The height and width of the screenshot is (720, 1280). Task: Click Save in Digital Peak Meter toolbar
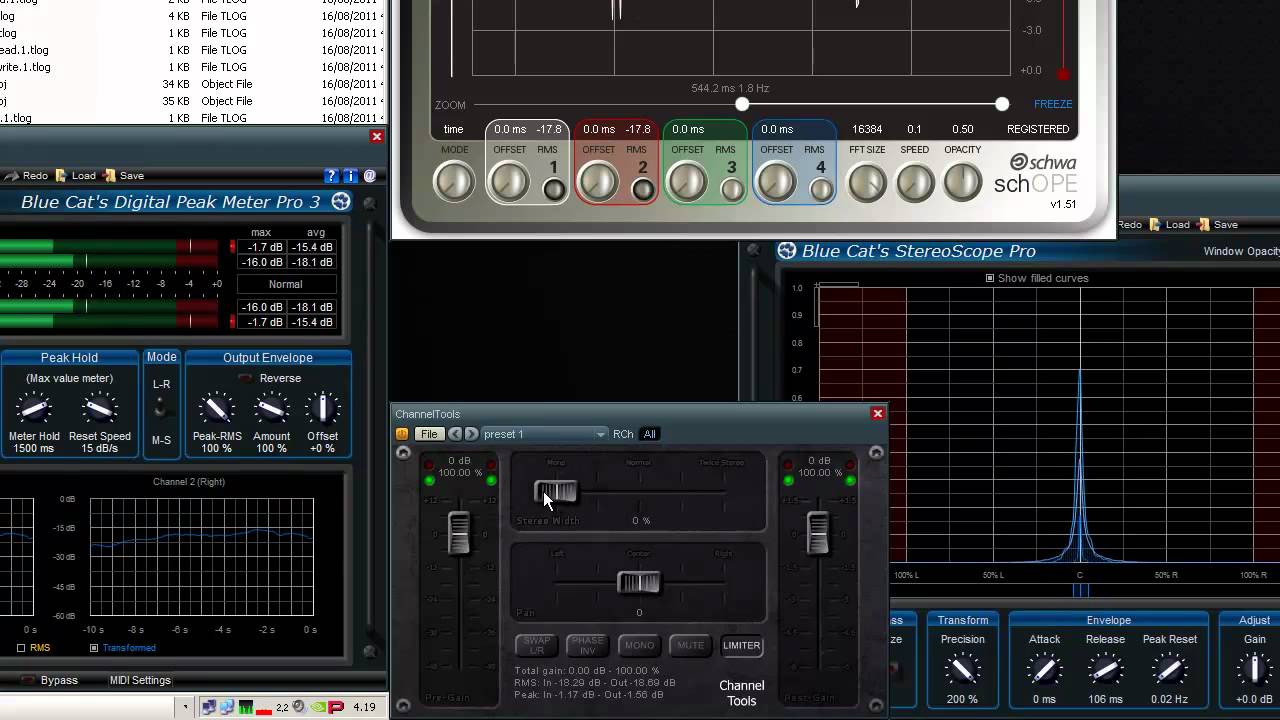pos(122,176)
